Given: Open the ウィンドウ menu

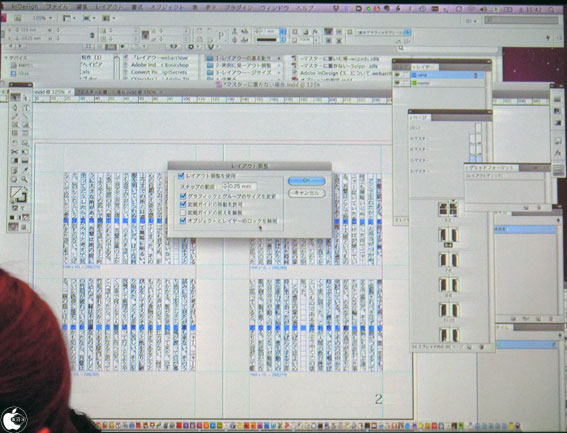Looking at the screenshot, I should point(274,8).
